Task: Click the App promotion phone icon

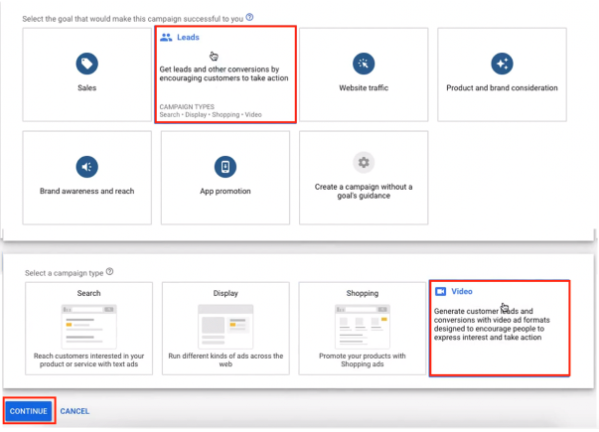Action: point(225,167)
